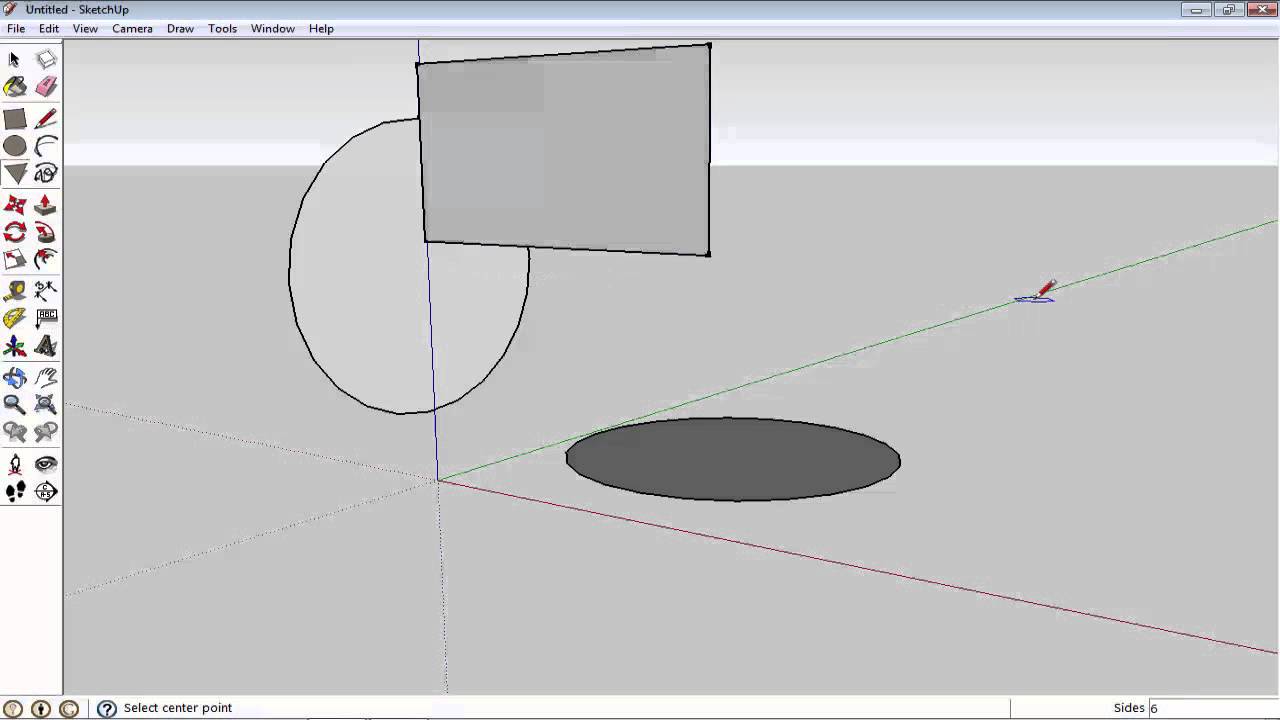Open the View menu
Image resolution: width=1280 pixels, height=720 pixels.
pyautogui.click(x=85, y=28)
